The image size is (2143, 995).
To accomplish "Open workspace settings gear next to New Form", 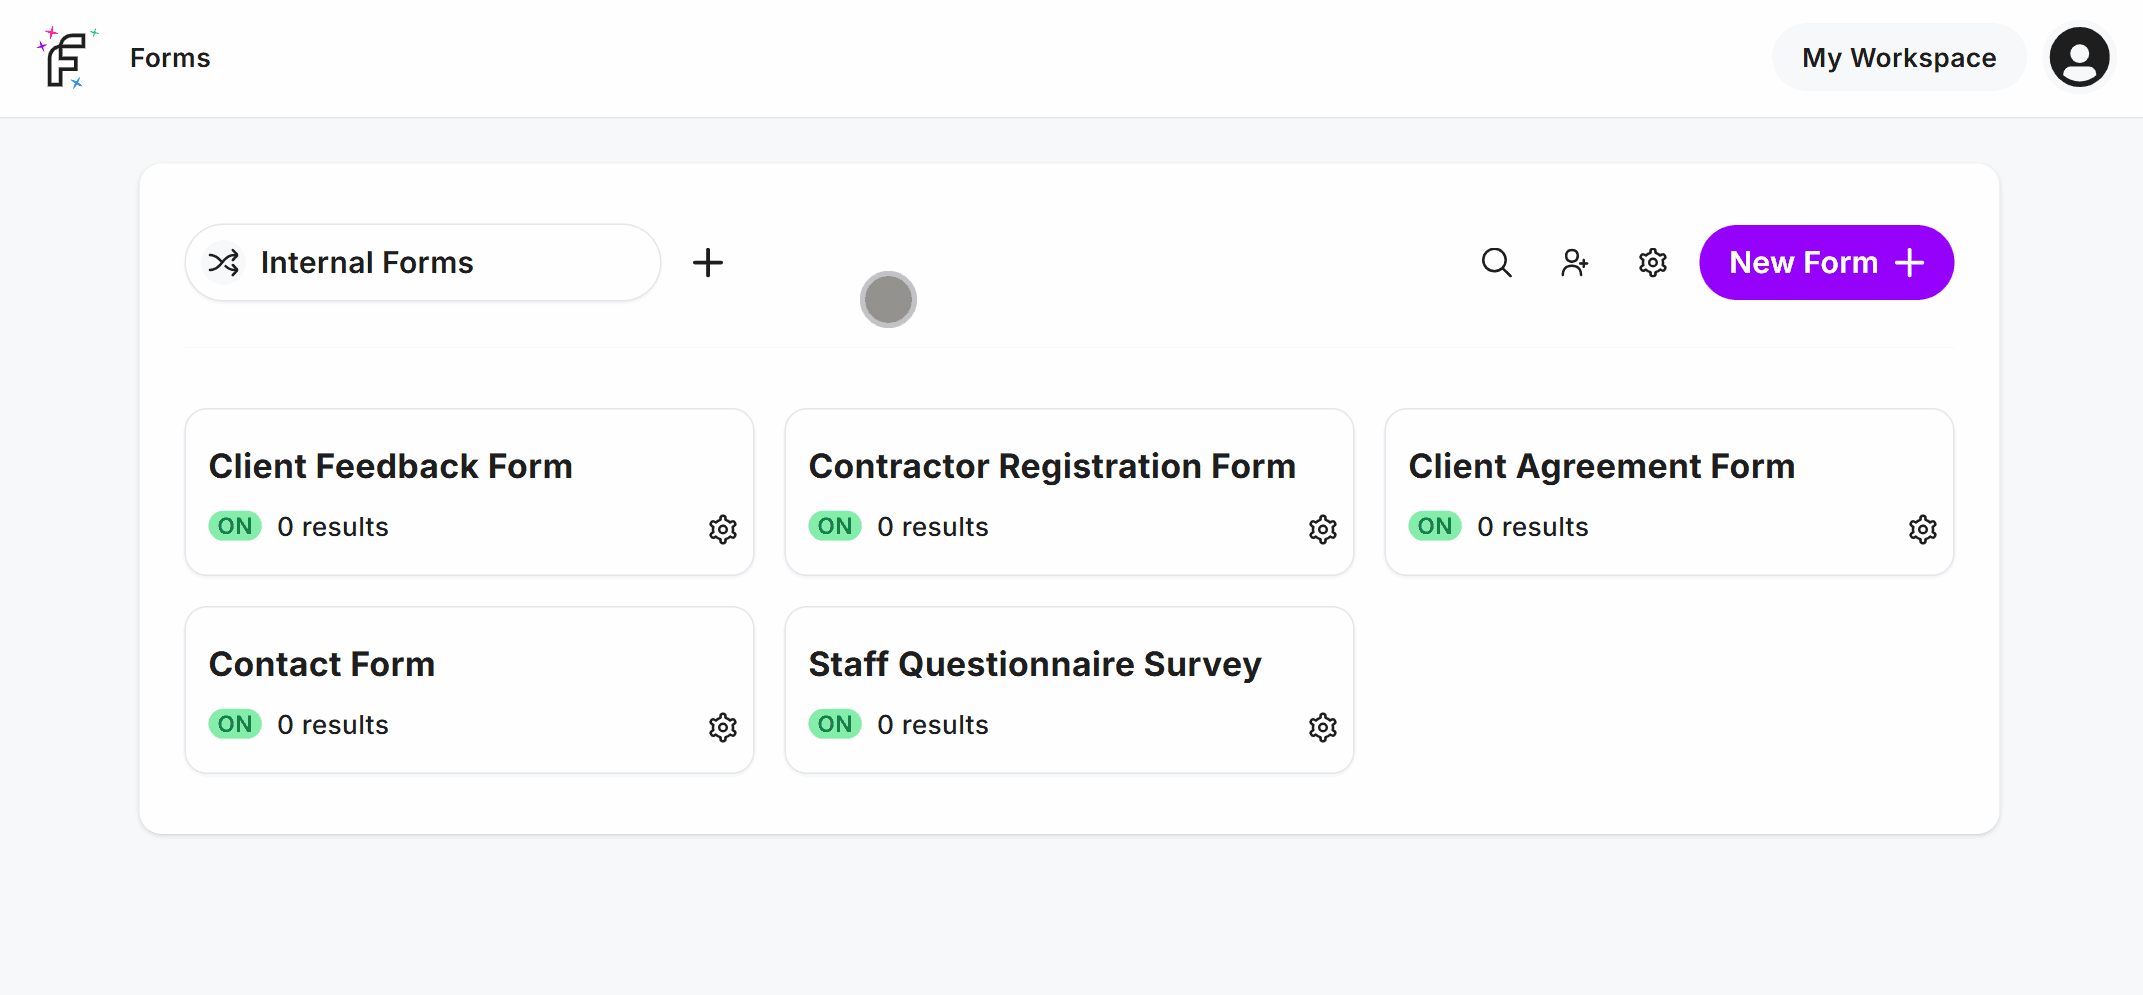I will [x=1653, y=262].
